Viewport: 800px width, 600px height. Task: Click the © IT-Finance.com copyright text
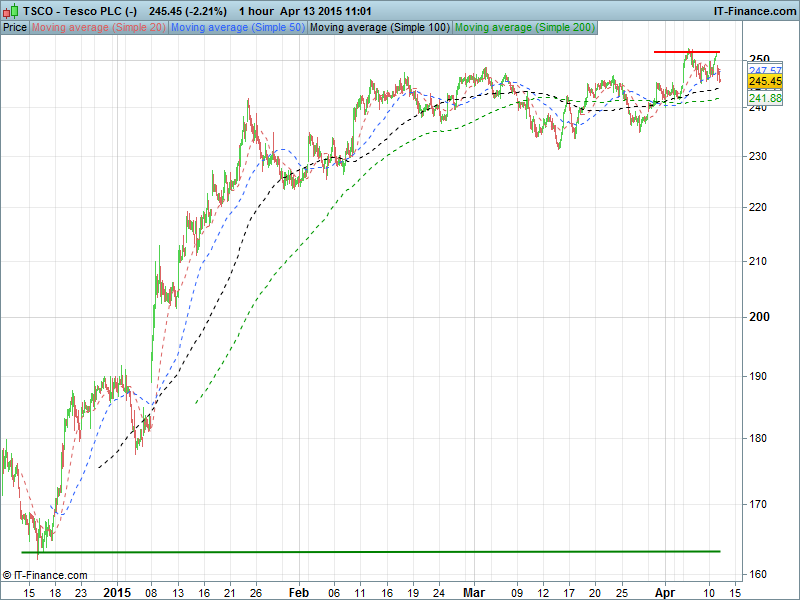coord(45,575)
